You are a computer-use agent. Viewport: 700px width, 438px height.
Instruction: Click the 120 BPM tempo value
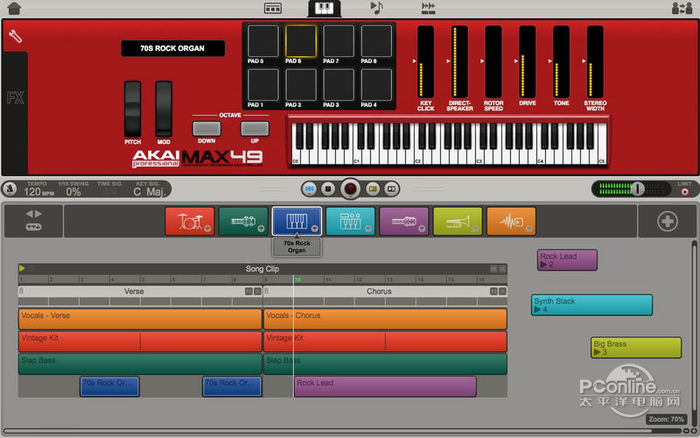point(38,192)
